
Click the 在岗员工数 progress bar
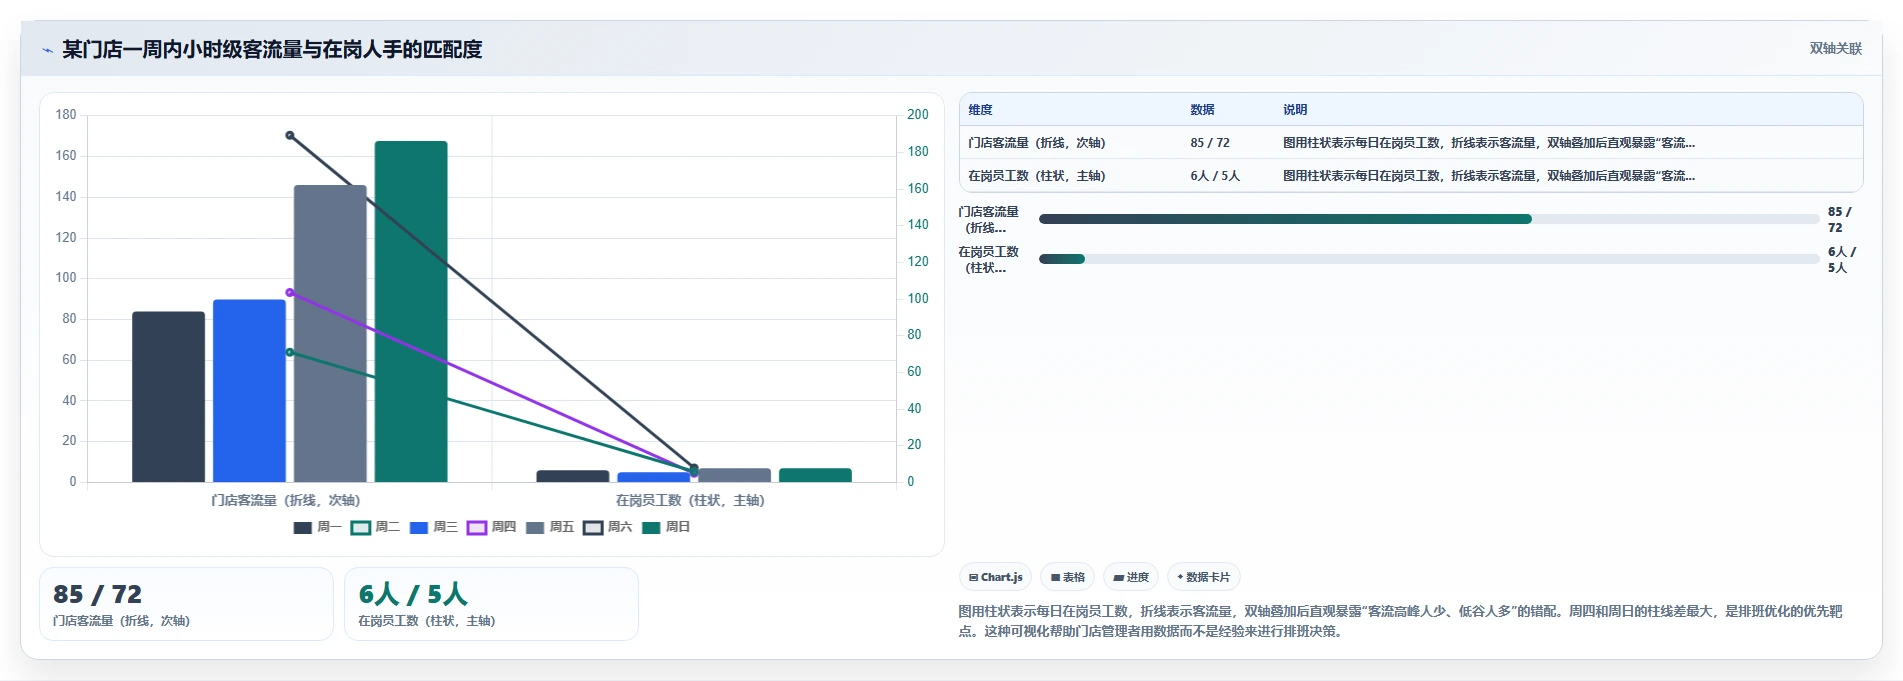pos(1429,259)
